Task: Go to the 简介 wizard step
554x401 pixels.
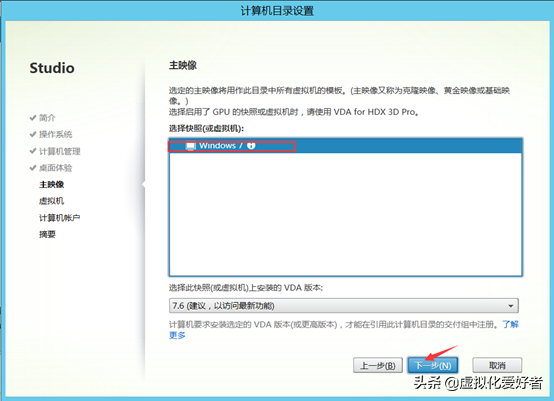Action: point(47,118)
